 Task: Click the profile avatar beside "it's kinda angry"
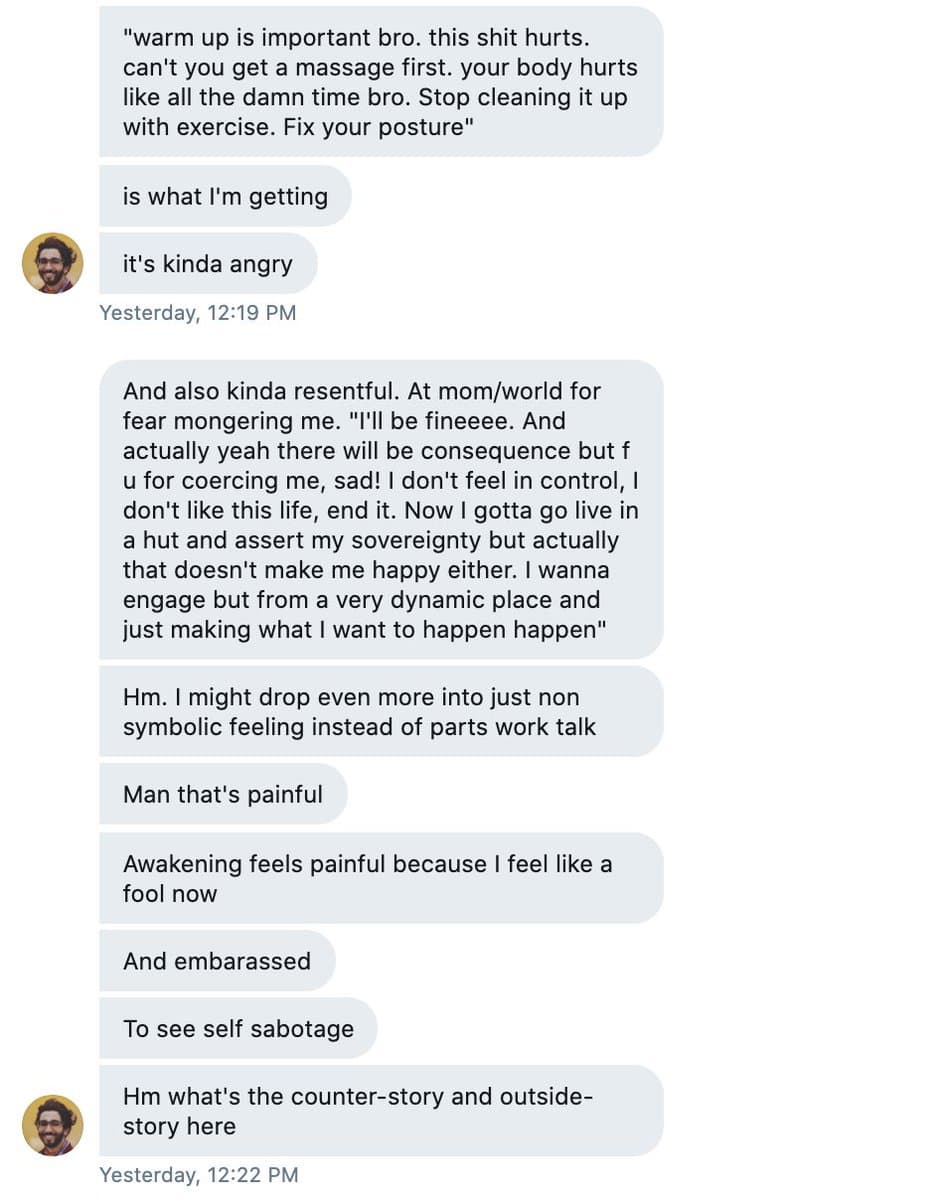point(53,263)
